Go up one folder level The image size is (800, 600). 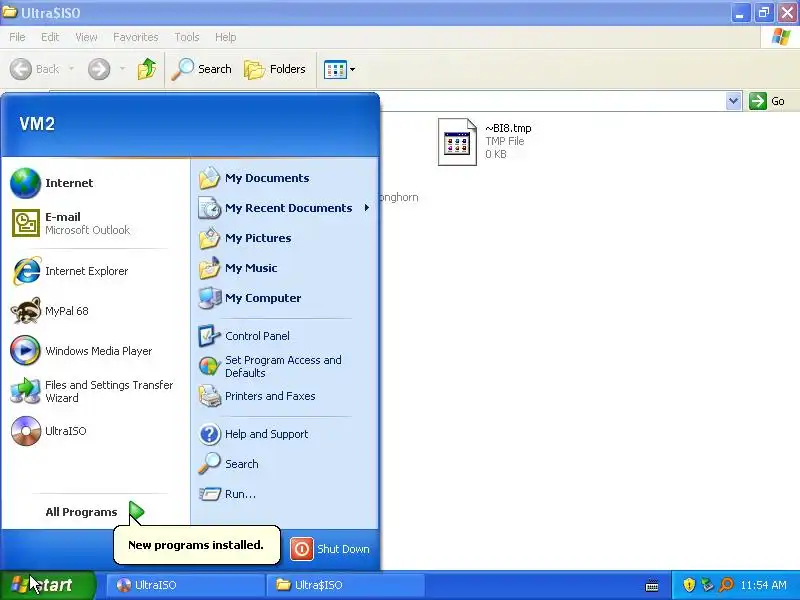click(x=147, y=69)
